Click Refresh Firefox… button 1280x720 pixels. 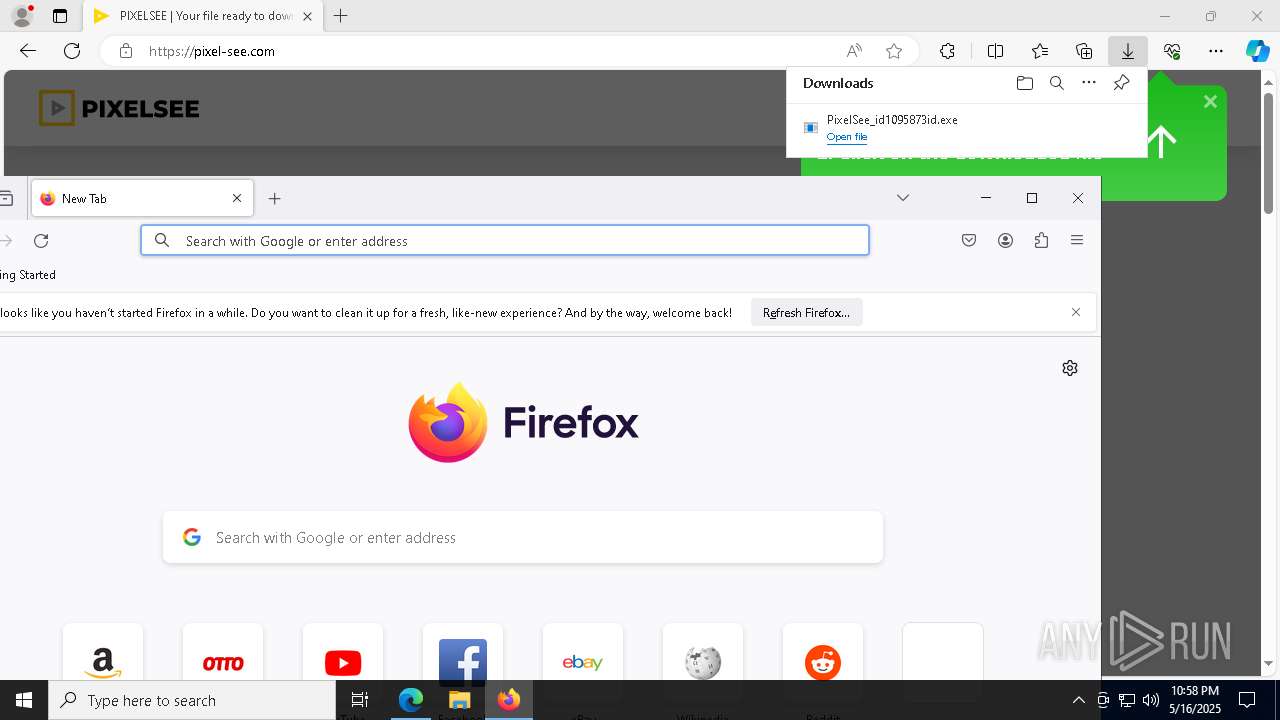807,313
